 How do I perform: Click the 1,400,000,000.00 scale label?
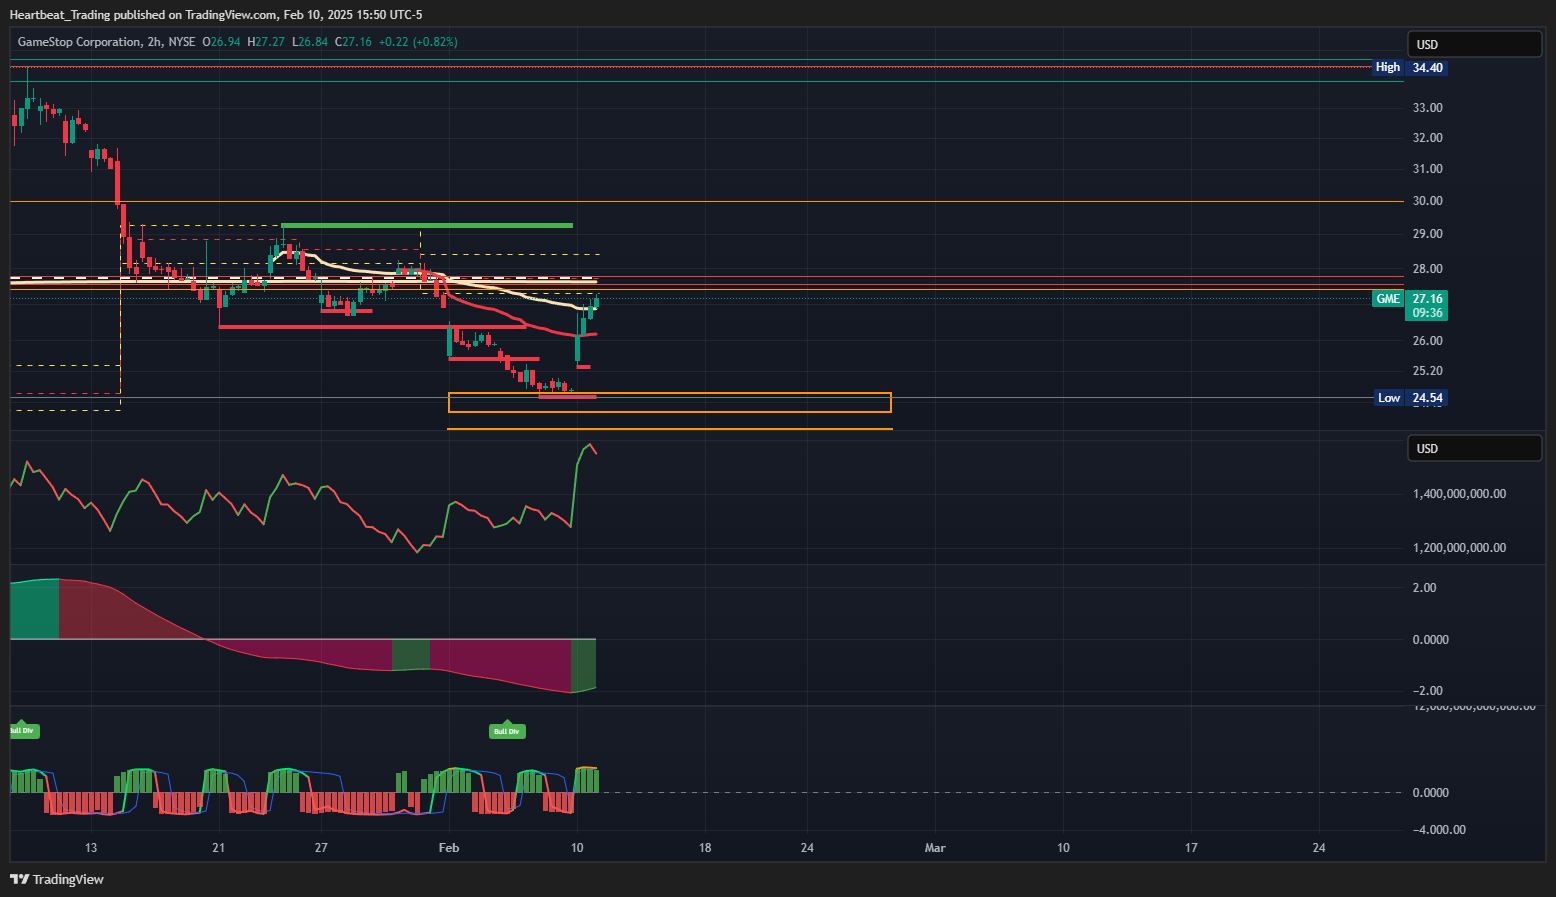1459,494
